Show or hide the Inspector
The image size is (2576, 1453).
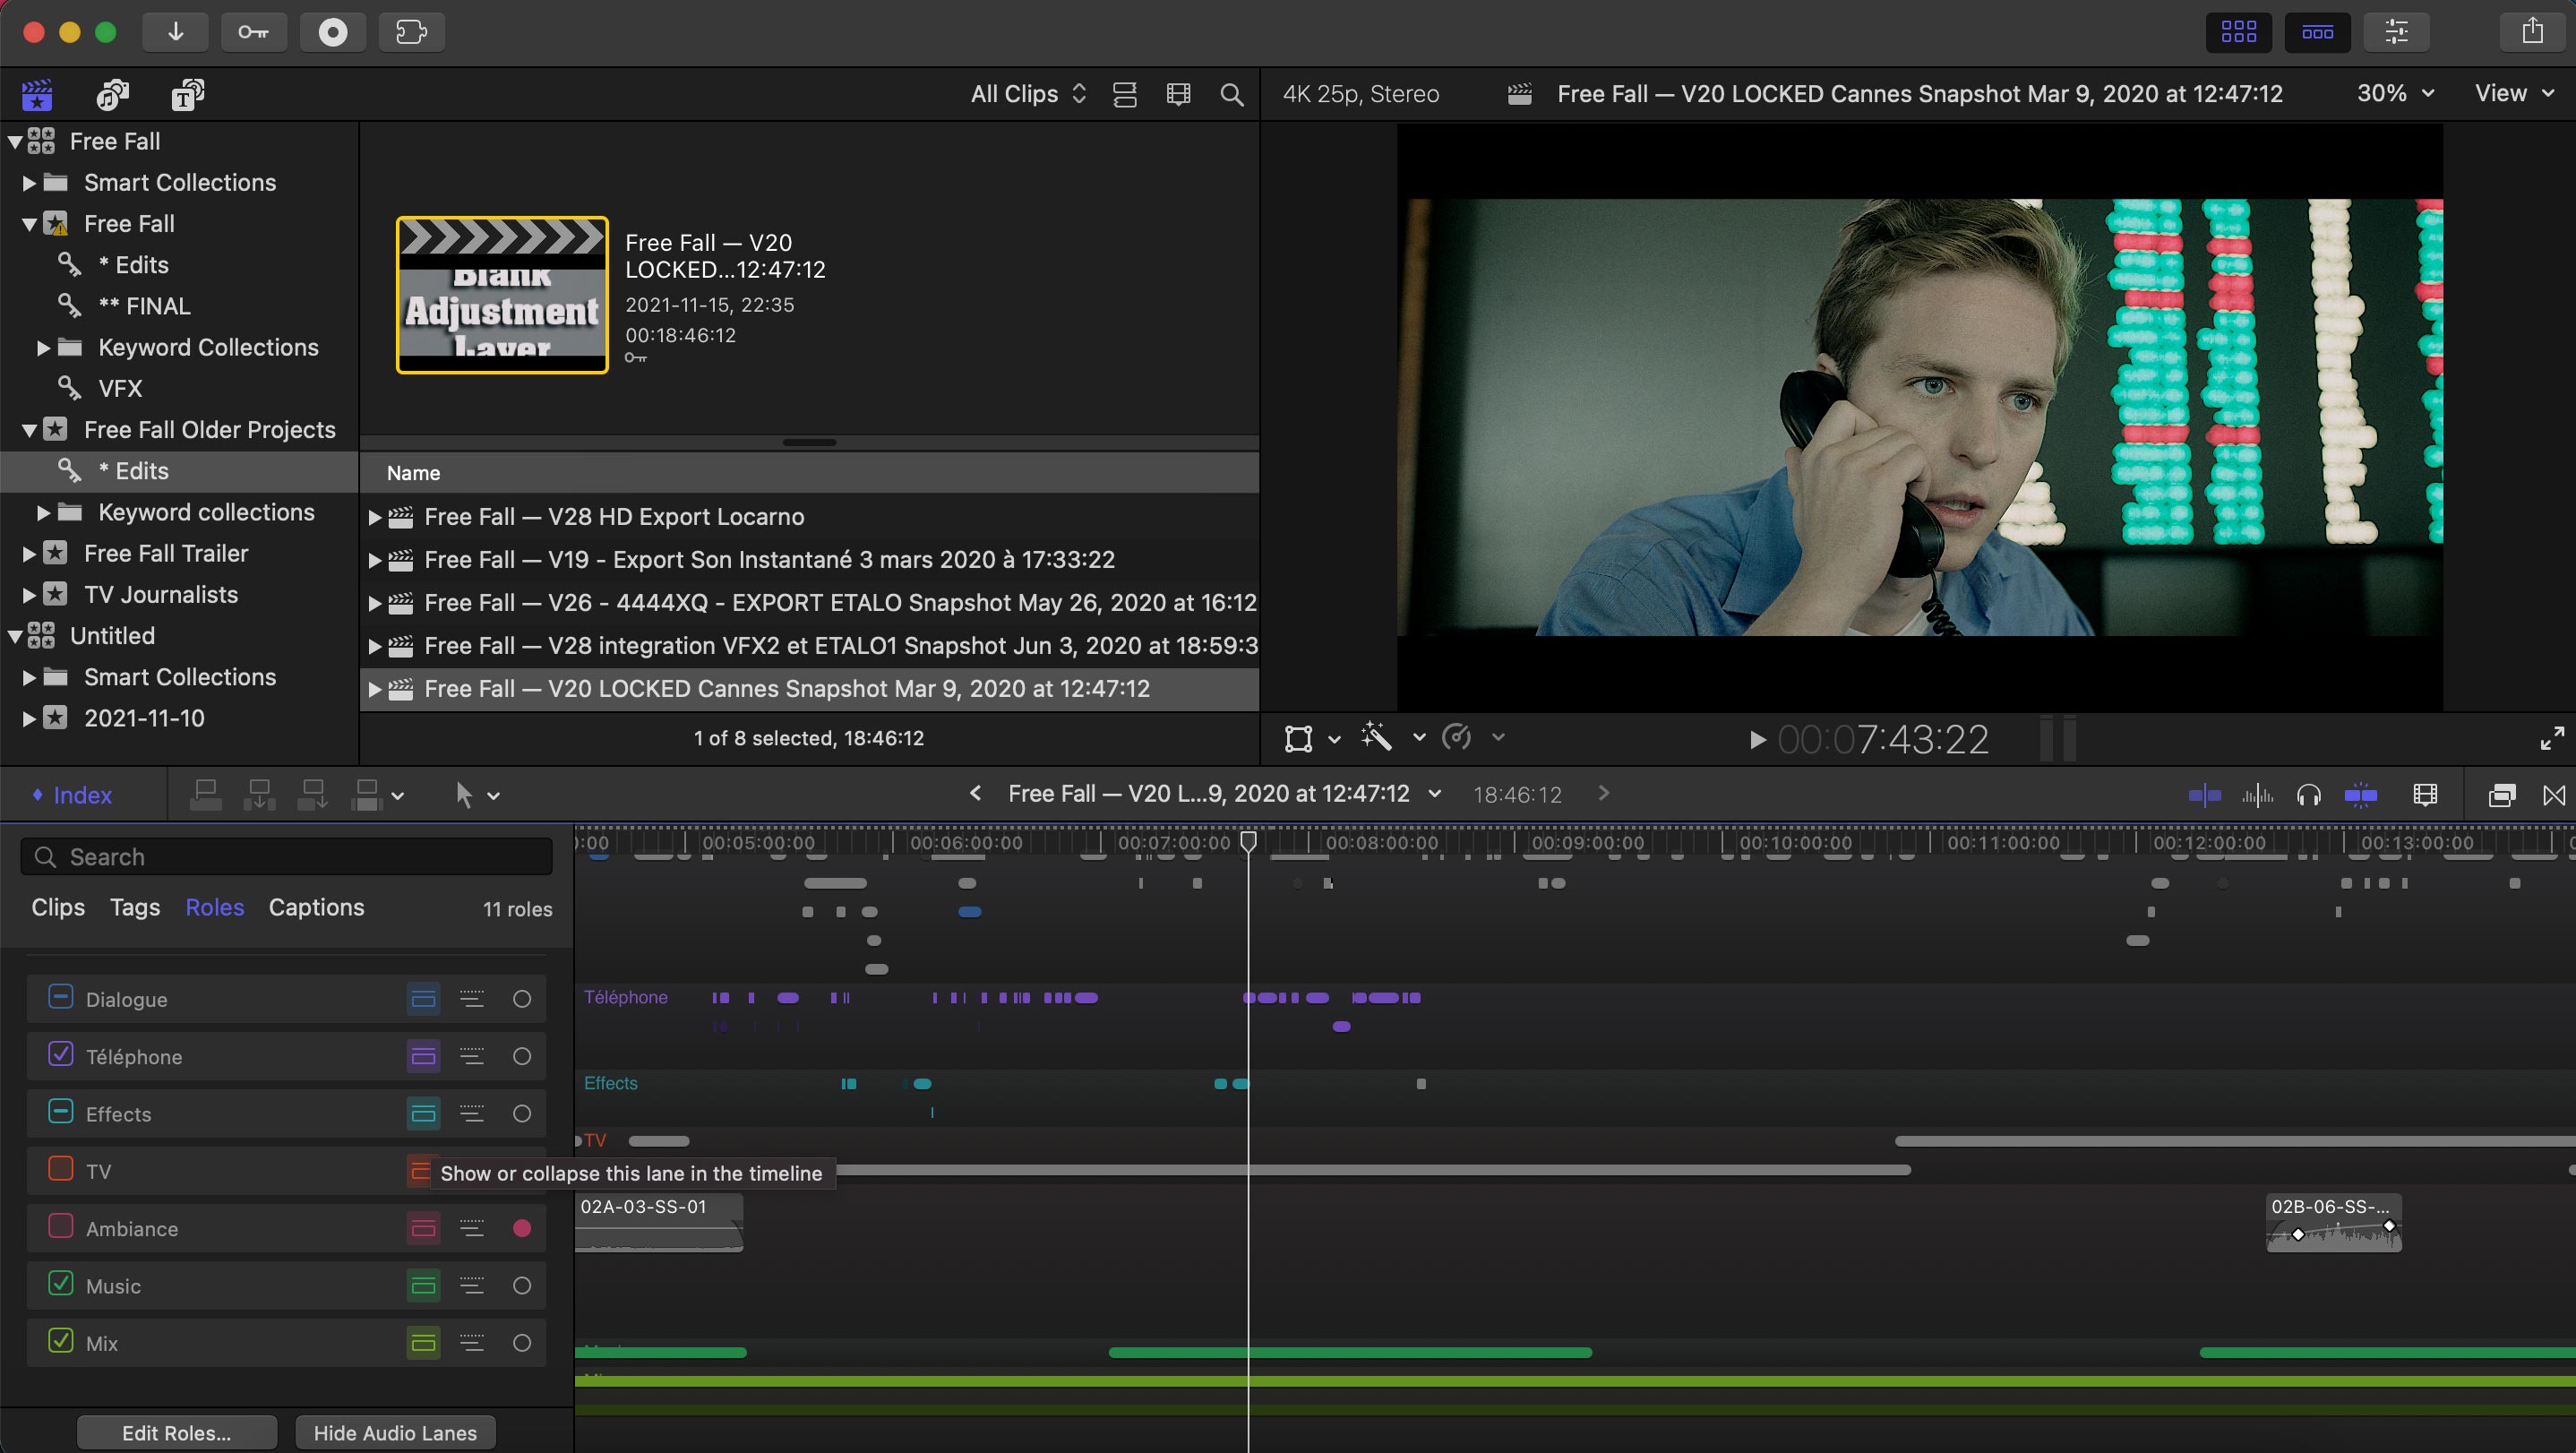coord(2396,32)
